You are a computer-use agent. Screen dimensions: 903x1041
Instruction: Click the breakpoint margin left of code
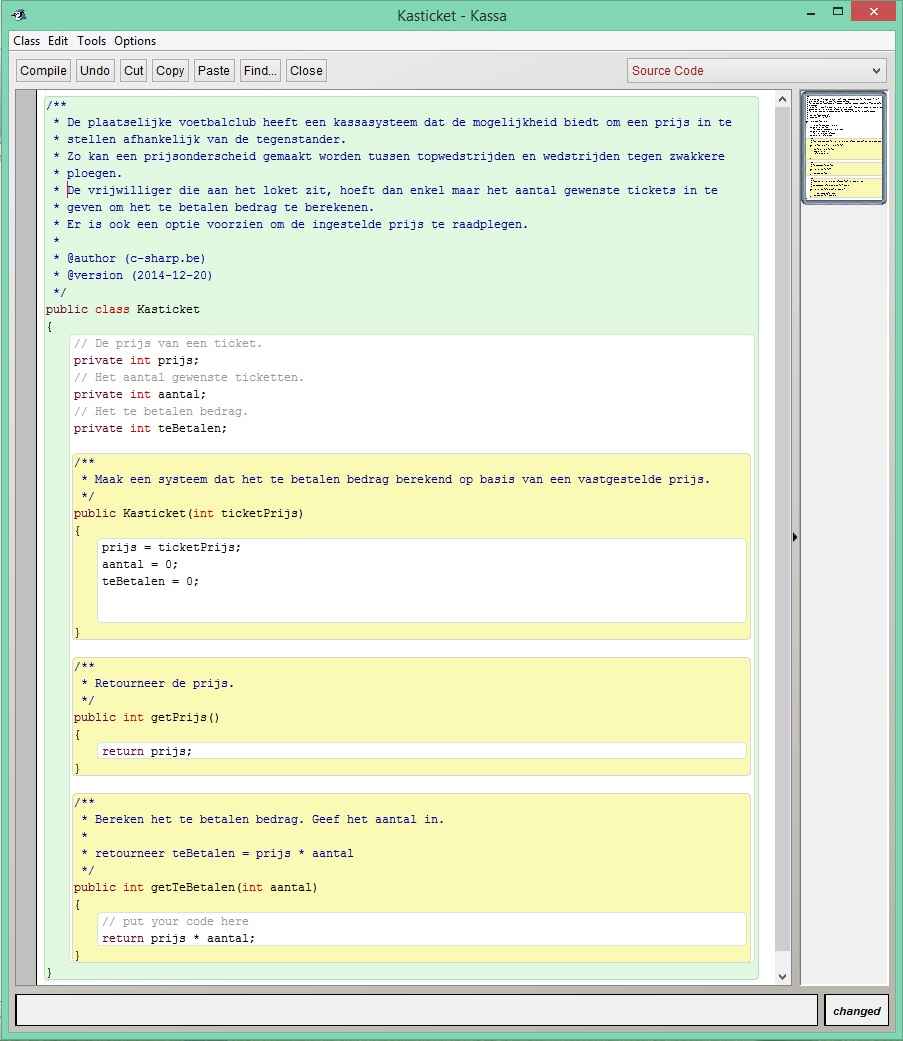pos(27,538)
